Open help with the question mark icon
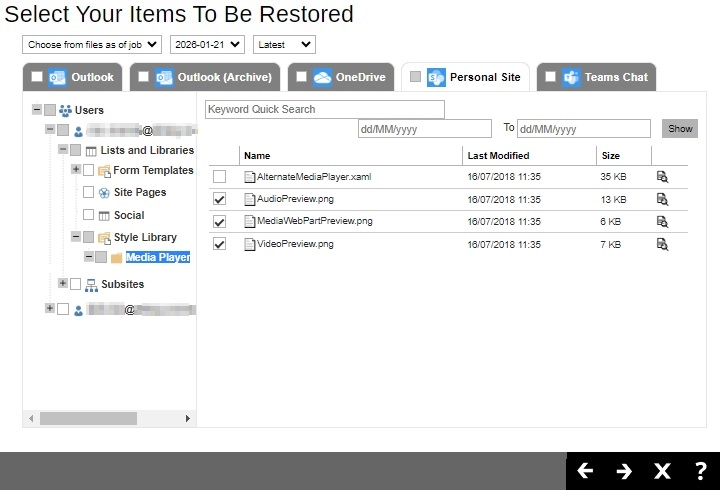 point(700,471)
